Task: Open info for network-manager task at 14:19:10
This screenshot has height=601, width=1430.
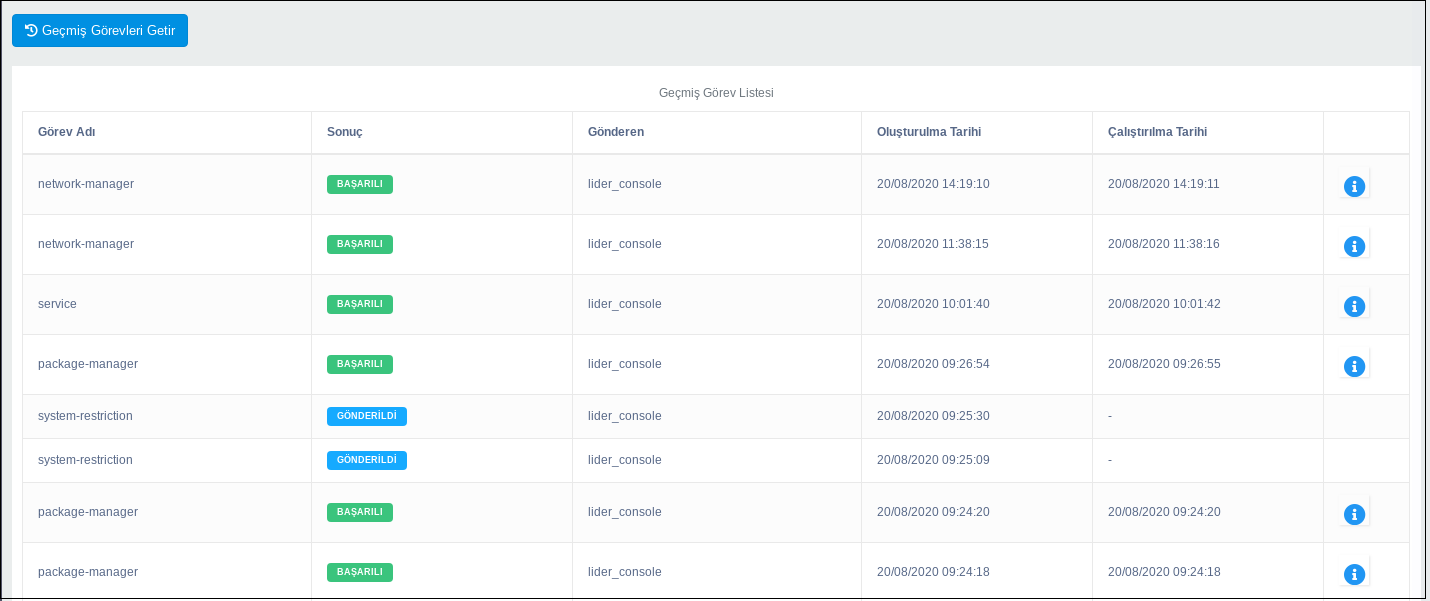Action: click(1354, 186)
